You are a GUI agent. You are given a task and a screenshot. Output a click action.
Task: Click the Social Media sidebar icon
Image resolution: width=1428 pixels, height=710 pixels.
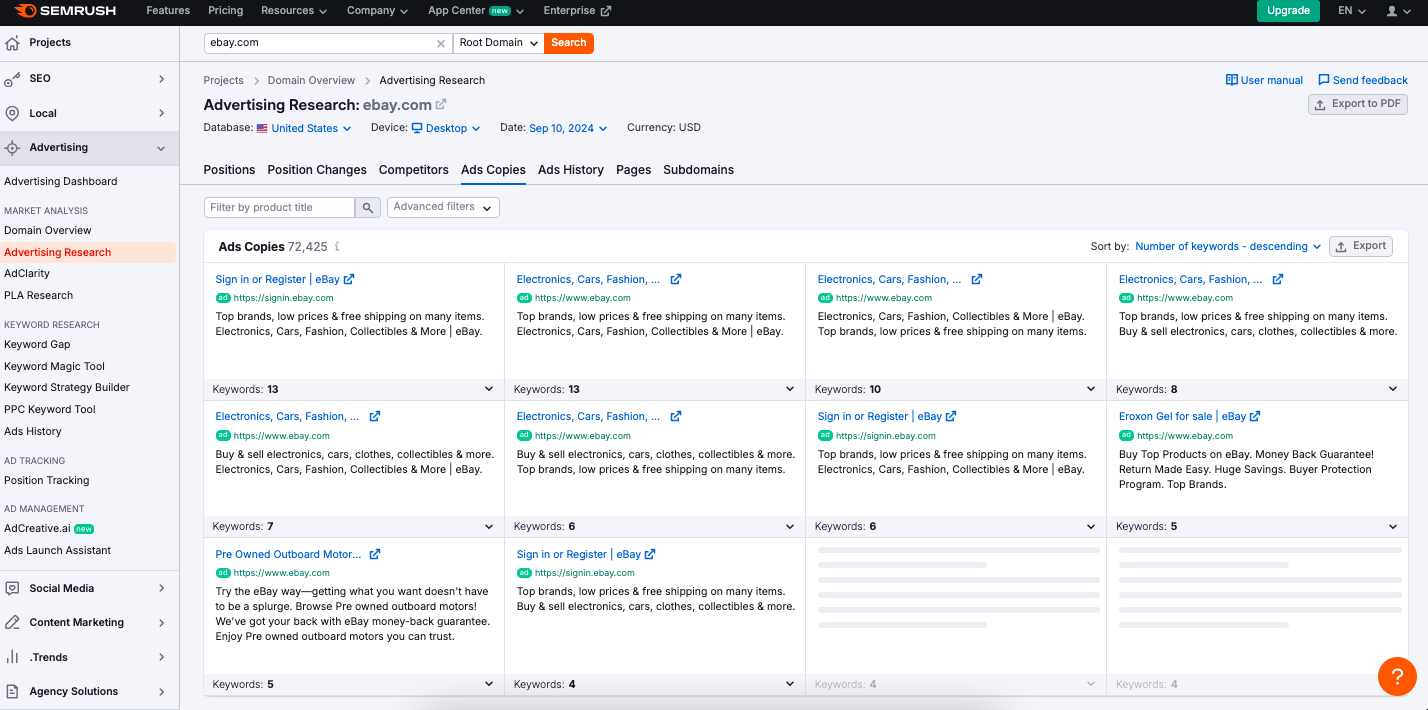[x=12, y=588]
